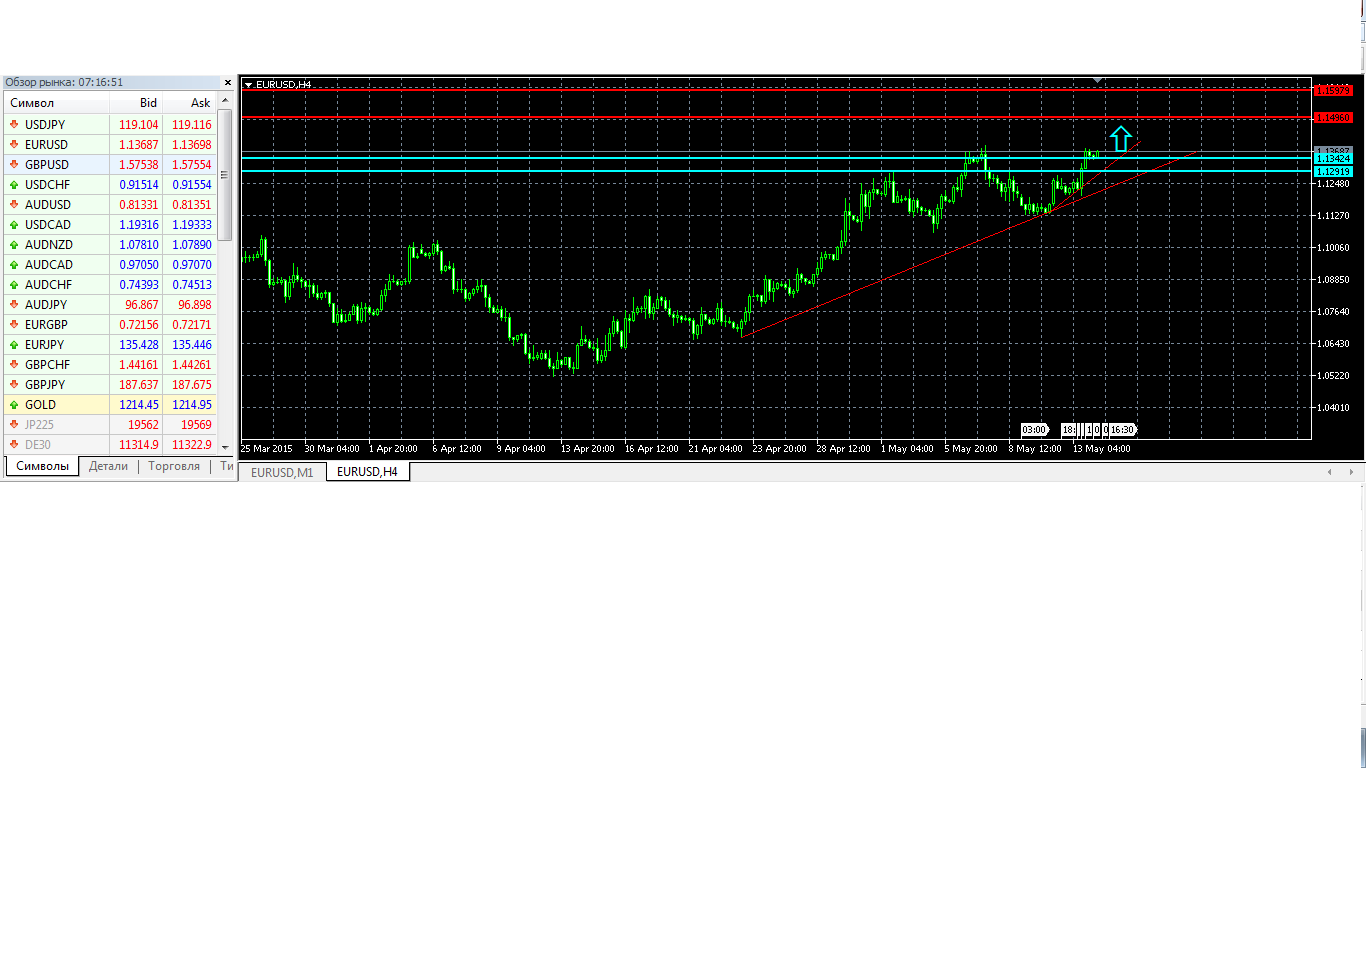Screen dimensions: 1366x978
Task: Sort by the Символ column header
Action: [55, 103]
